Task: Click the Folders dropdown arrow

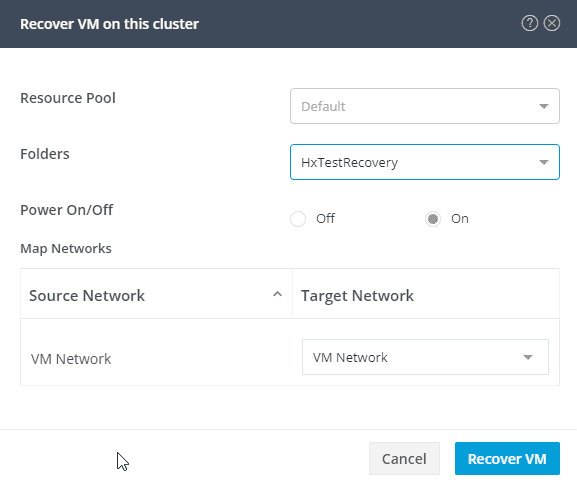Action: [544, 162]
